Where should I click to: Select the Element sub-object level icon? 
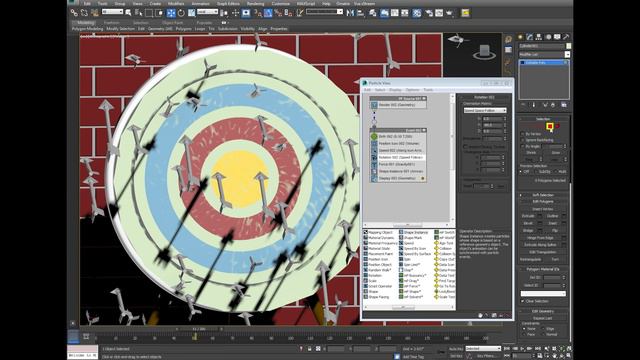[558, 127]
